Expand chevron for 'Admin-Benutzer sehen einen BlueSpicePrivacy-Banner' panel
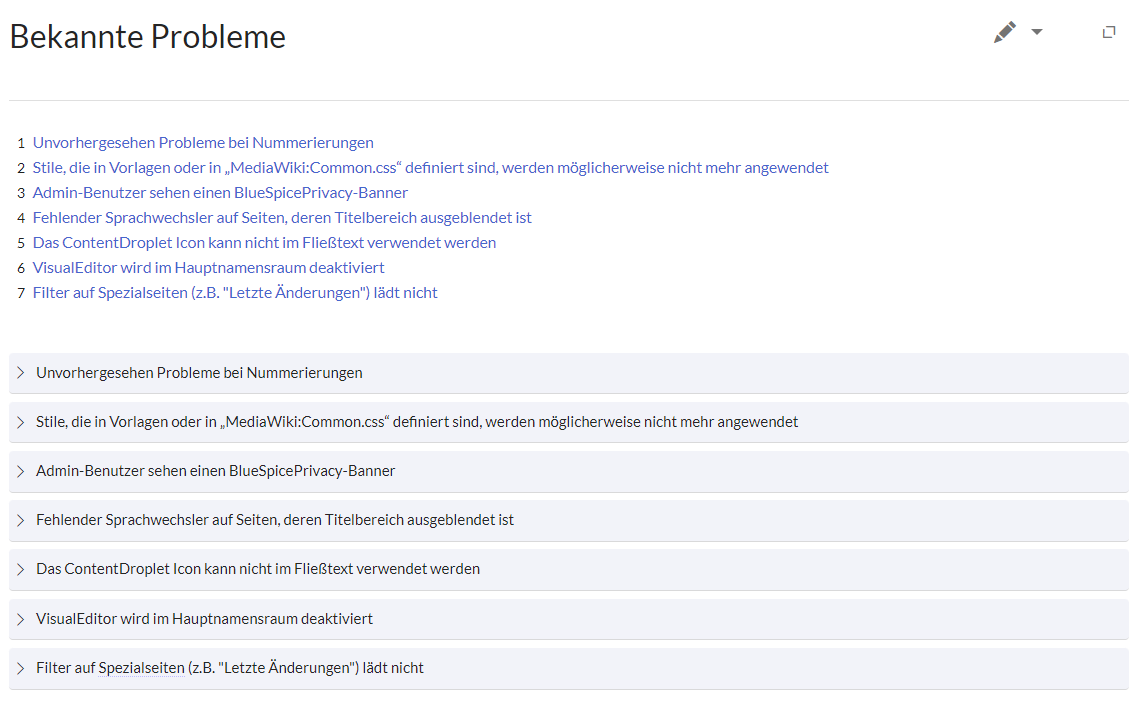The height and width of the screenshot is (722, 1138). pyautogui.click(x=20, y=471)
